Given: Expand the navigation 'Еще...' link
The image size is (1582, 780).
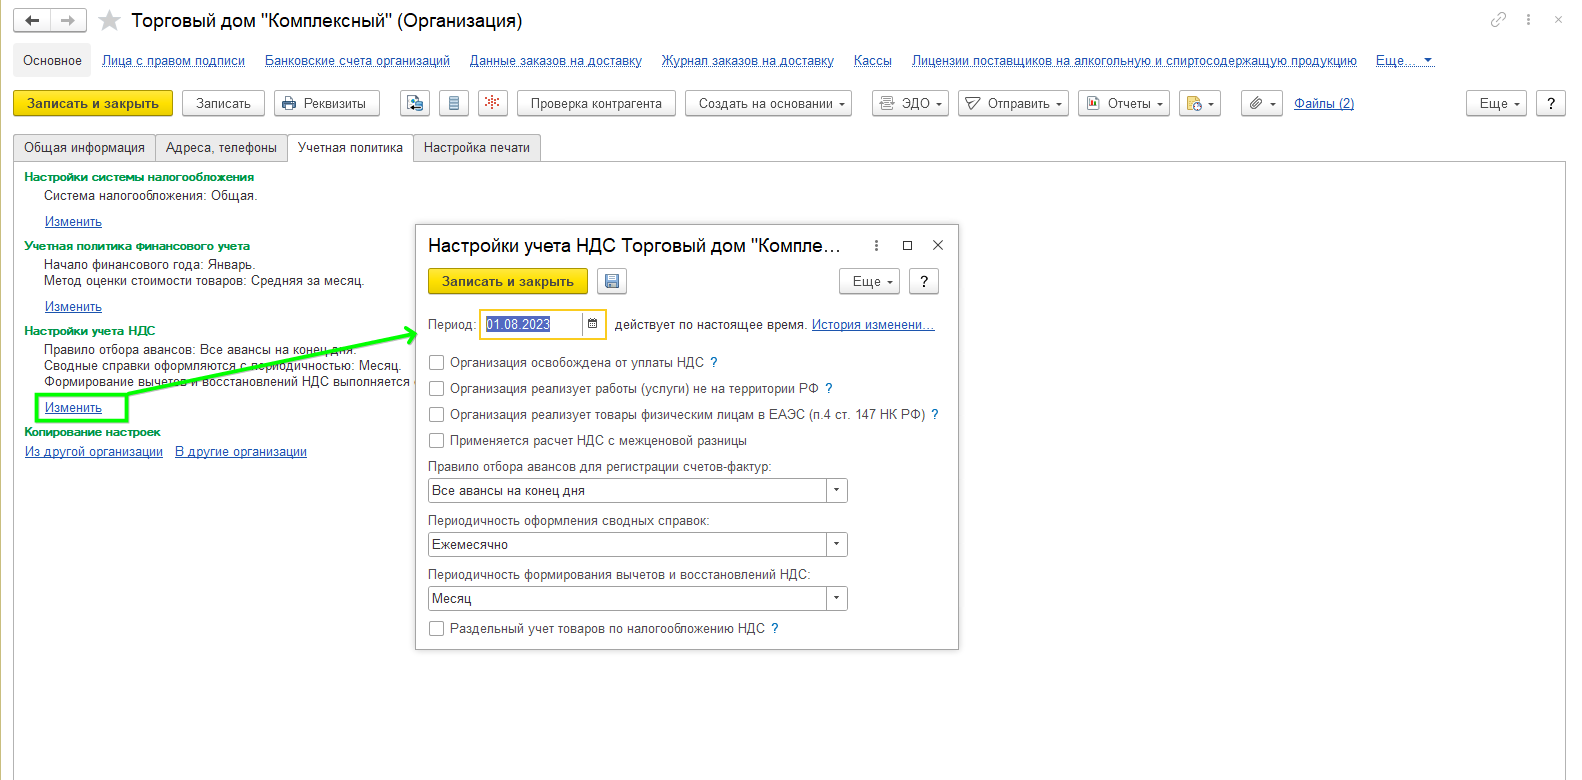Looking at the screenshot, I should 1404,60.
